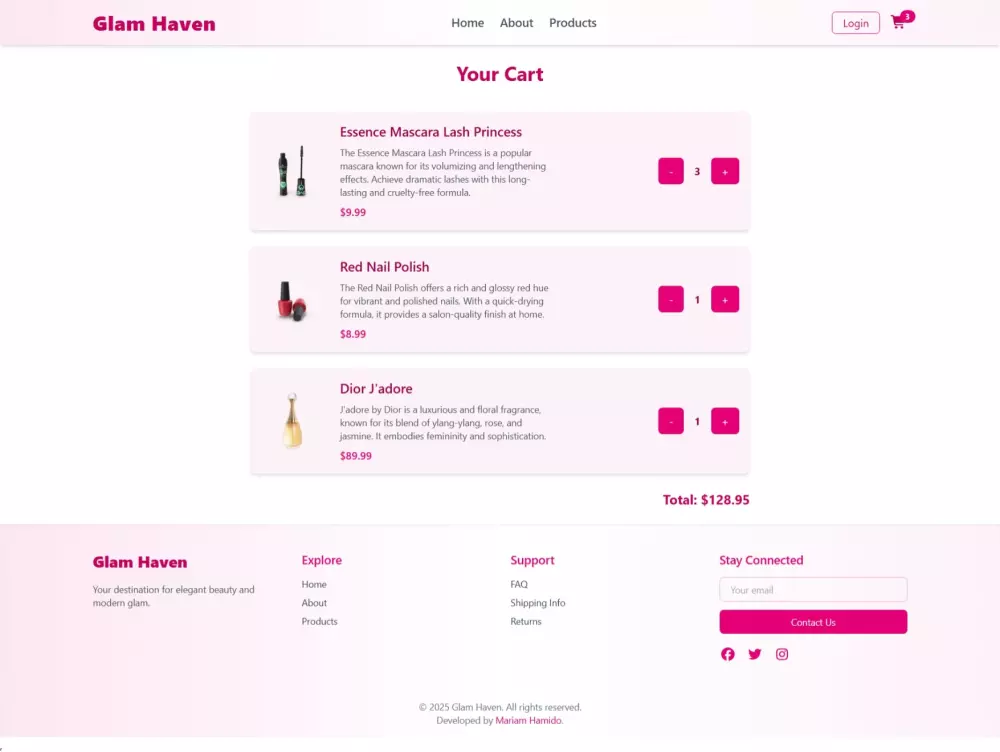Increase quantity of Essence Mascara Lash Princess
This screenshot has height=752, width=1000.
[x=725, y=171]
